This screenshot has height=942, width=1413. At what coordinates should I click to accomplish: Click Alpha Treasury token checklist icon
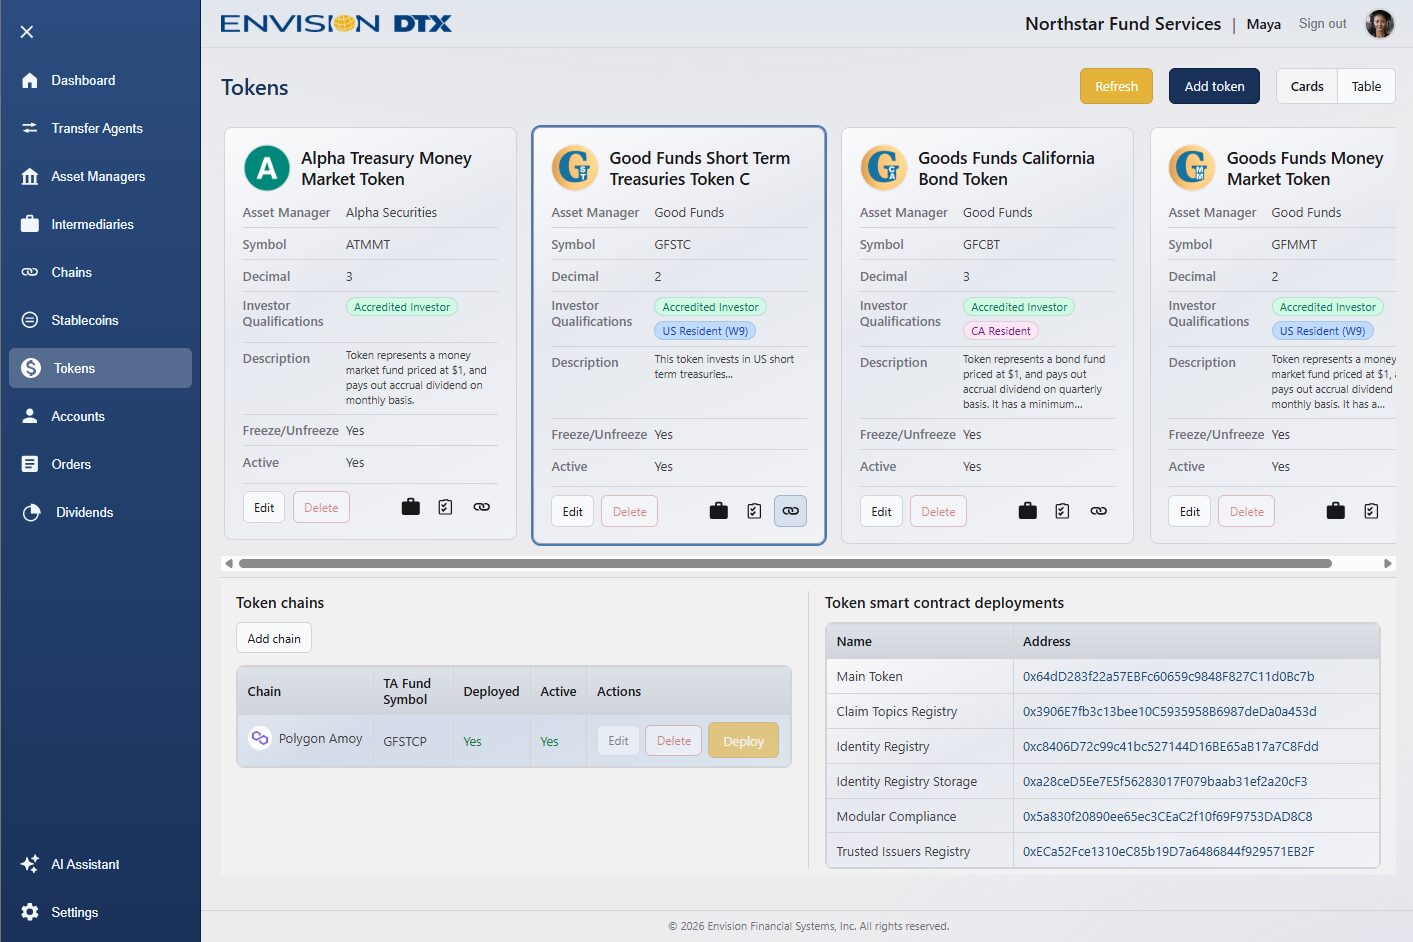[x=446, y=507]
